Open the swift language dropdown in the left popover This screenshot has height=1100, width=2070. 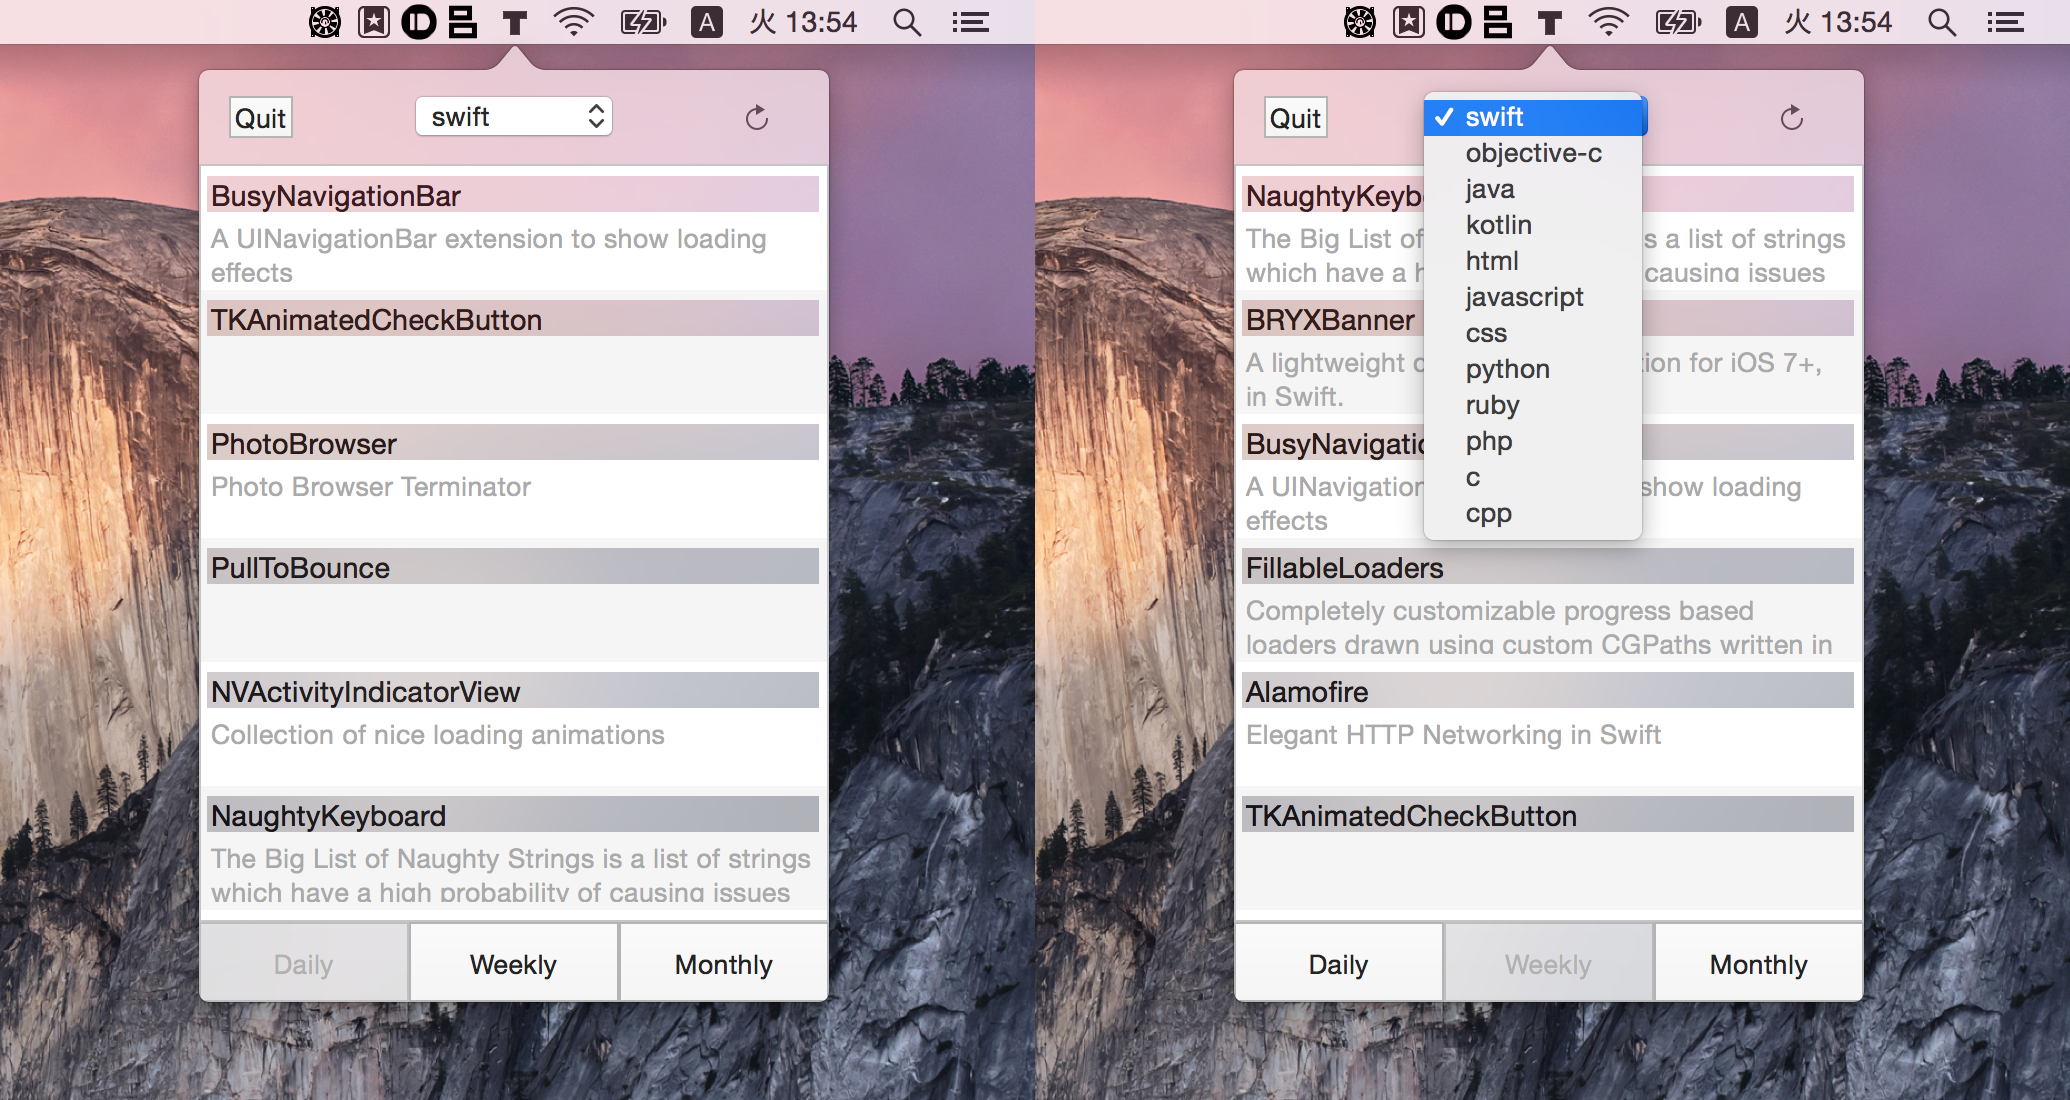[x=513, y=117]
